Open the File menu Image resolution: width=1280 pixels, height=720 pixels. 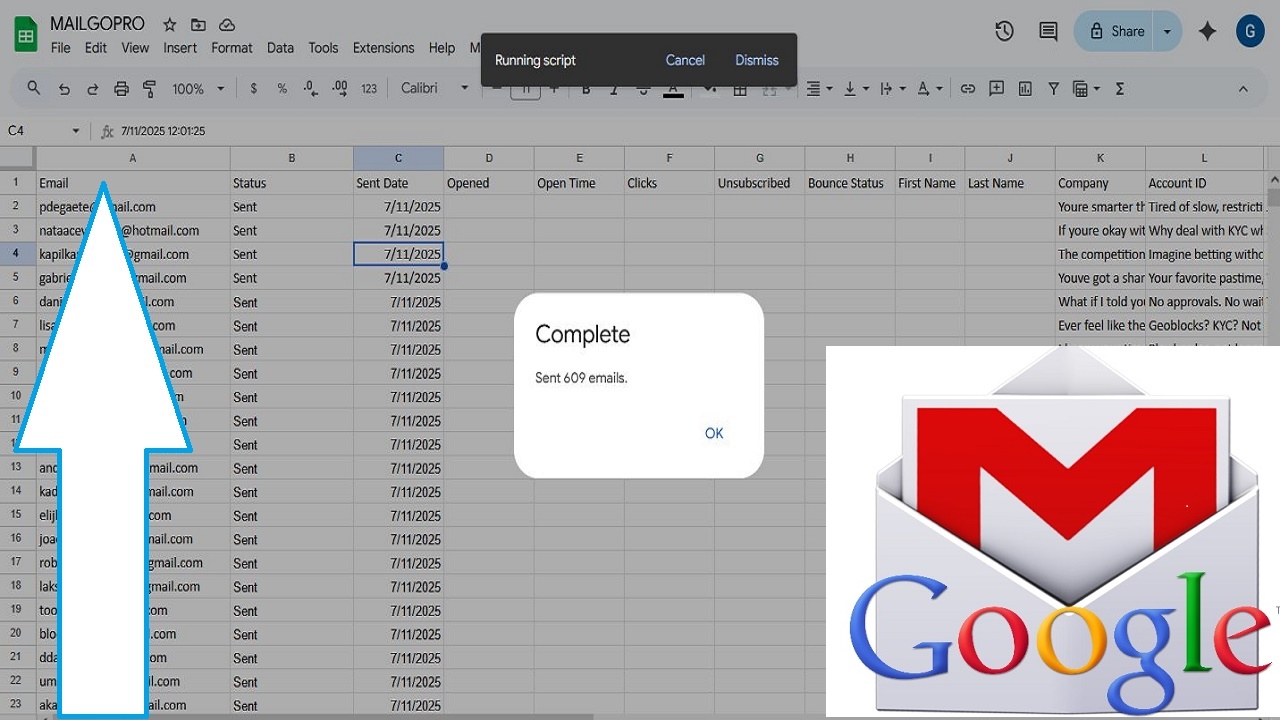pyautogui.click(x=60, y=48)
